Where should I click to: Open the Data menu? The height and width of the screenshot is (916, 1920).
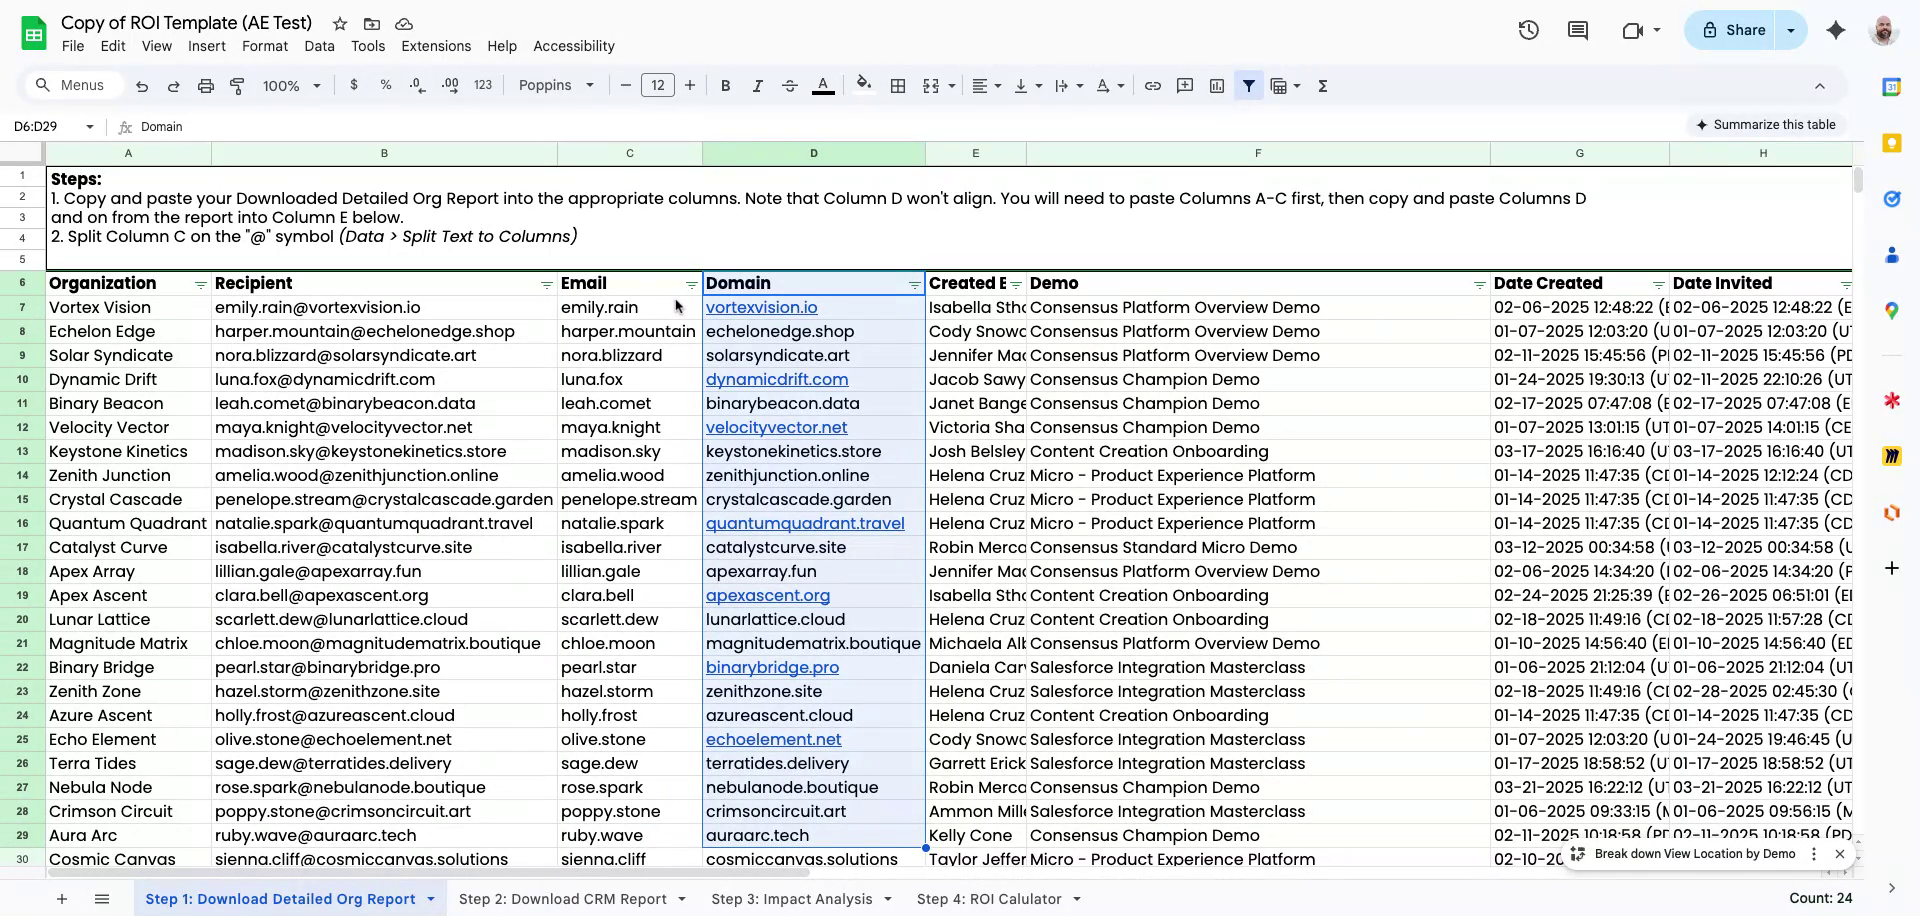319,46
